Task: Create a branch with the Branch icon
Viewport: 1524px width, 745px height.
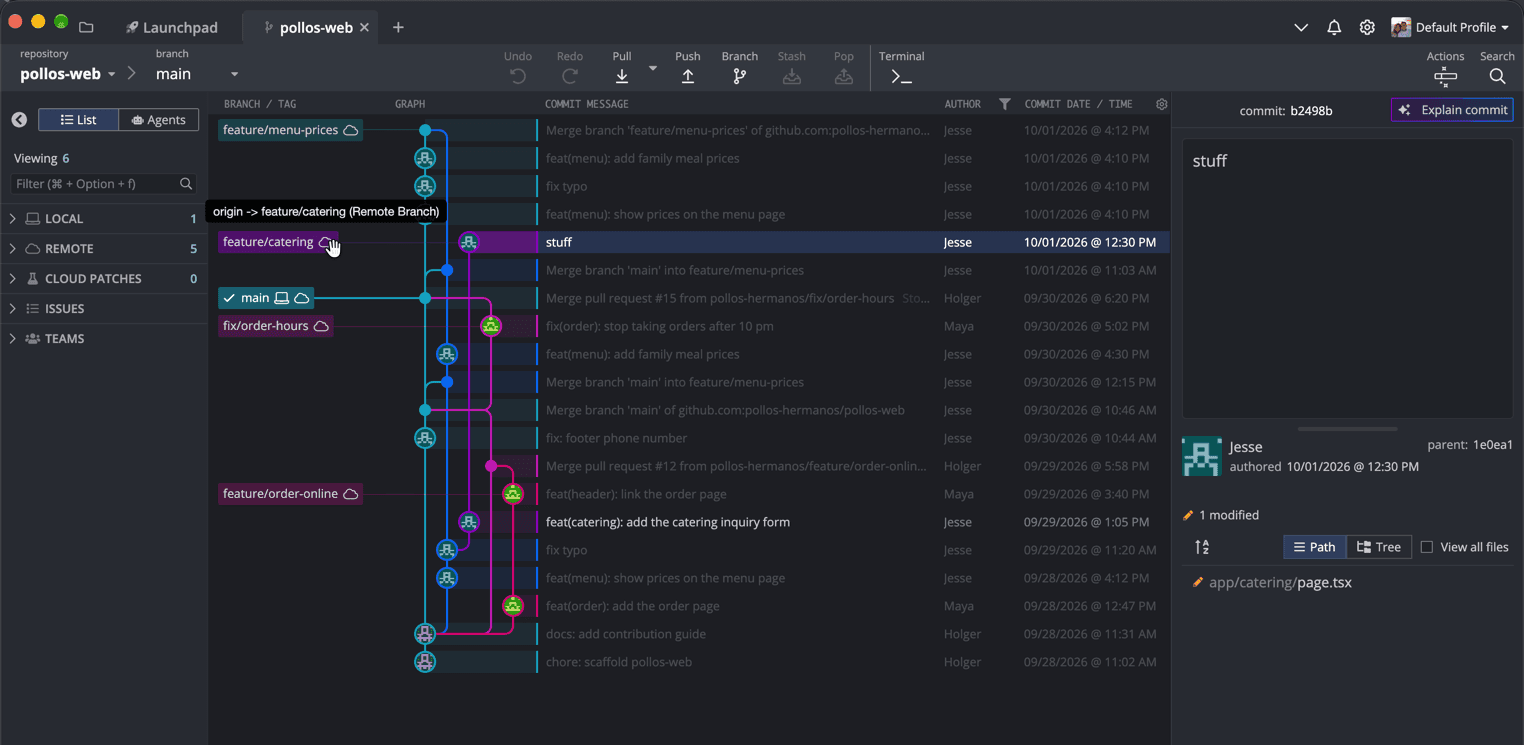Action: 740,76
